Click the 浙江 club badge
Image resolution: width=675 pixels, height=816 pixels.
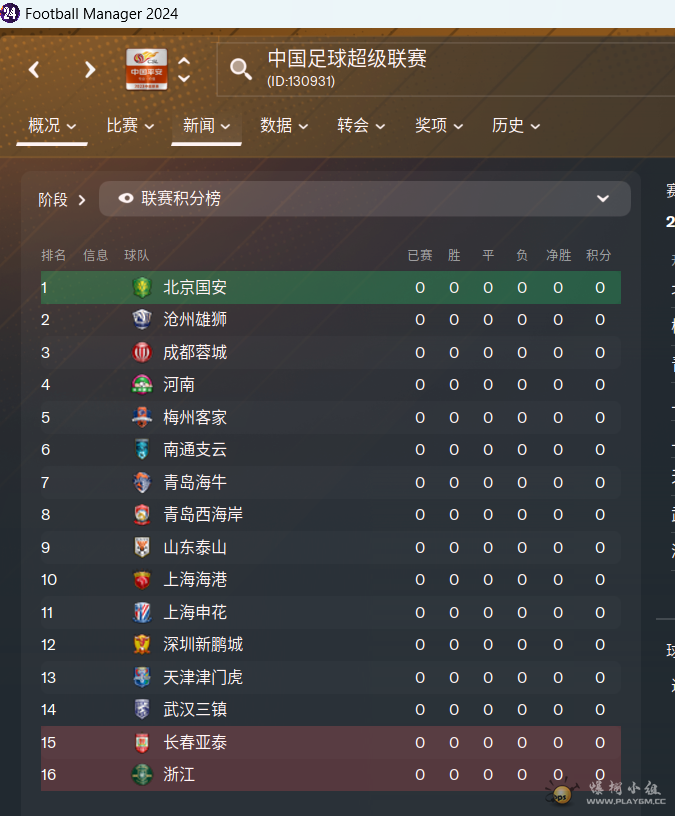pos(141,774)
